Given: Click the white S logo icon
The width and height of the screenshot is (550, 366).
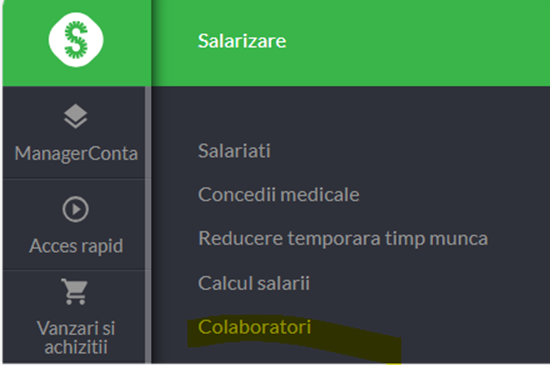Looking at the screenshot, I should coord(76,40).
